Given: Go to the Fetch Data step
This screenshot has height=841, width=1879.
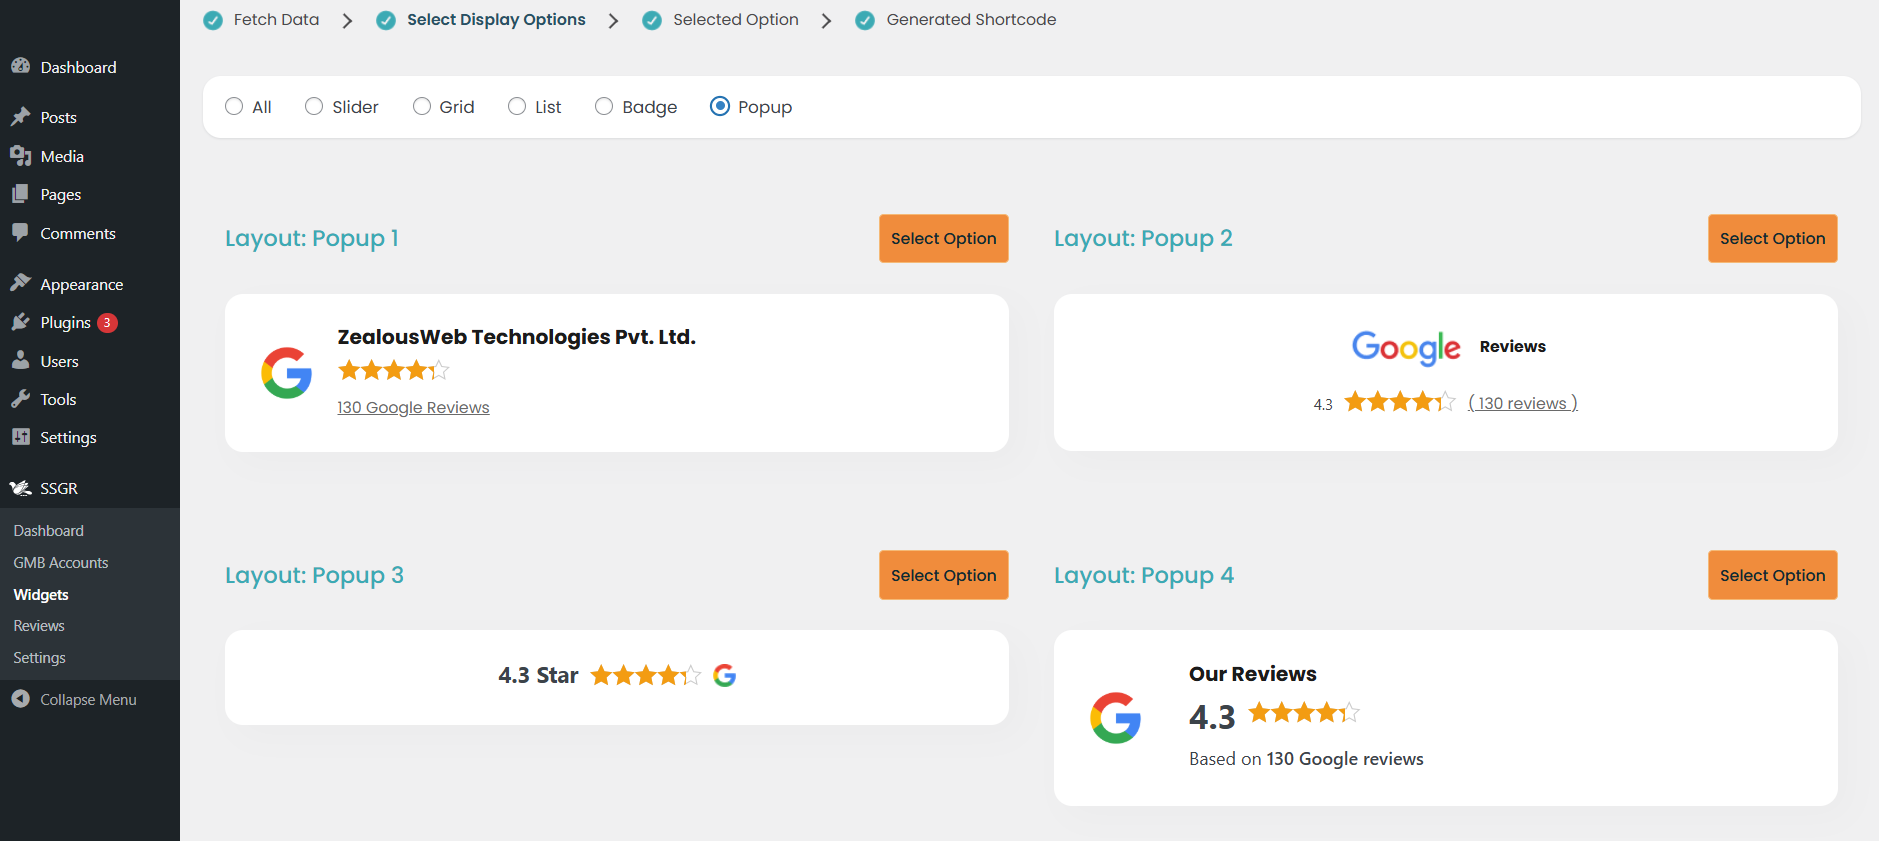Looking at the screenshot, I should pos(276,20).
